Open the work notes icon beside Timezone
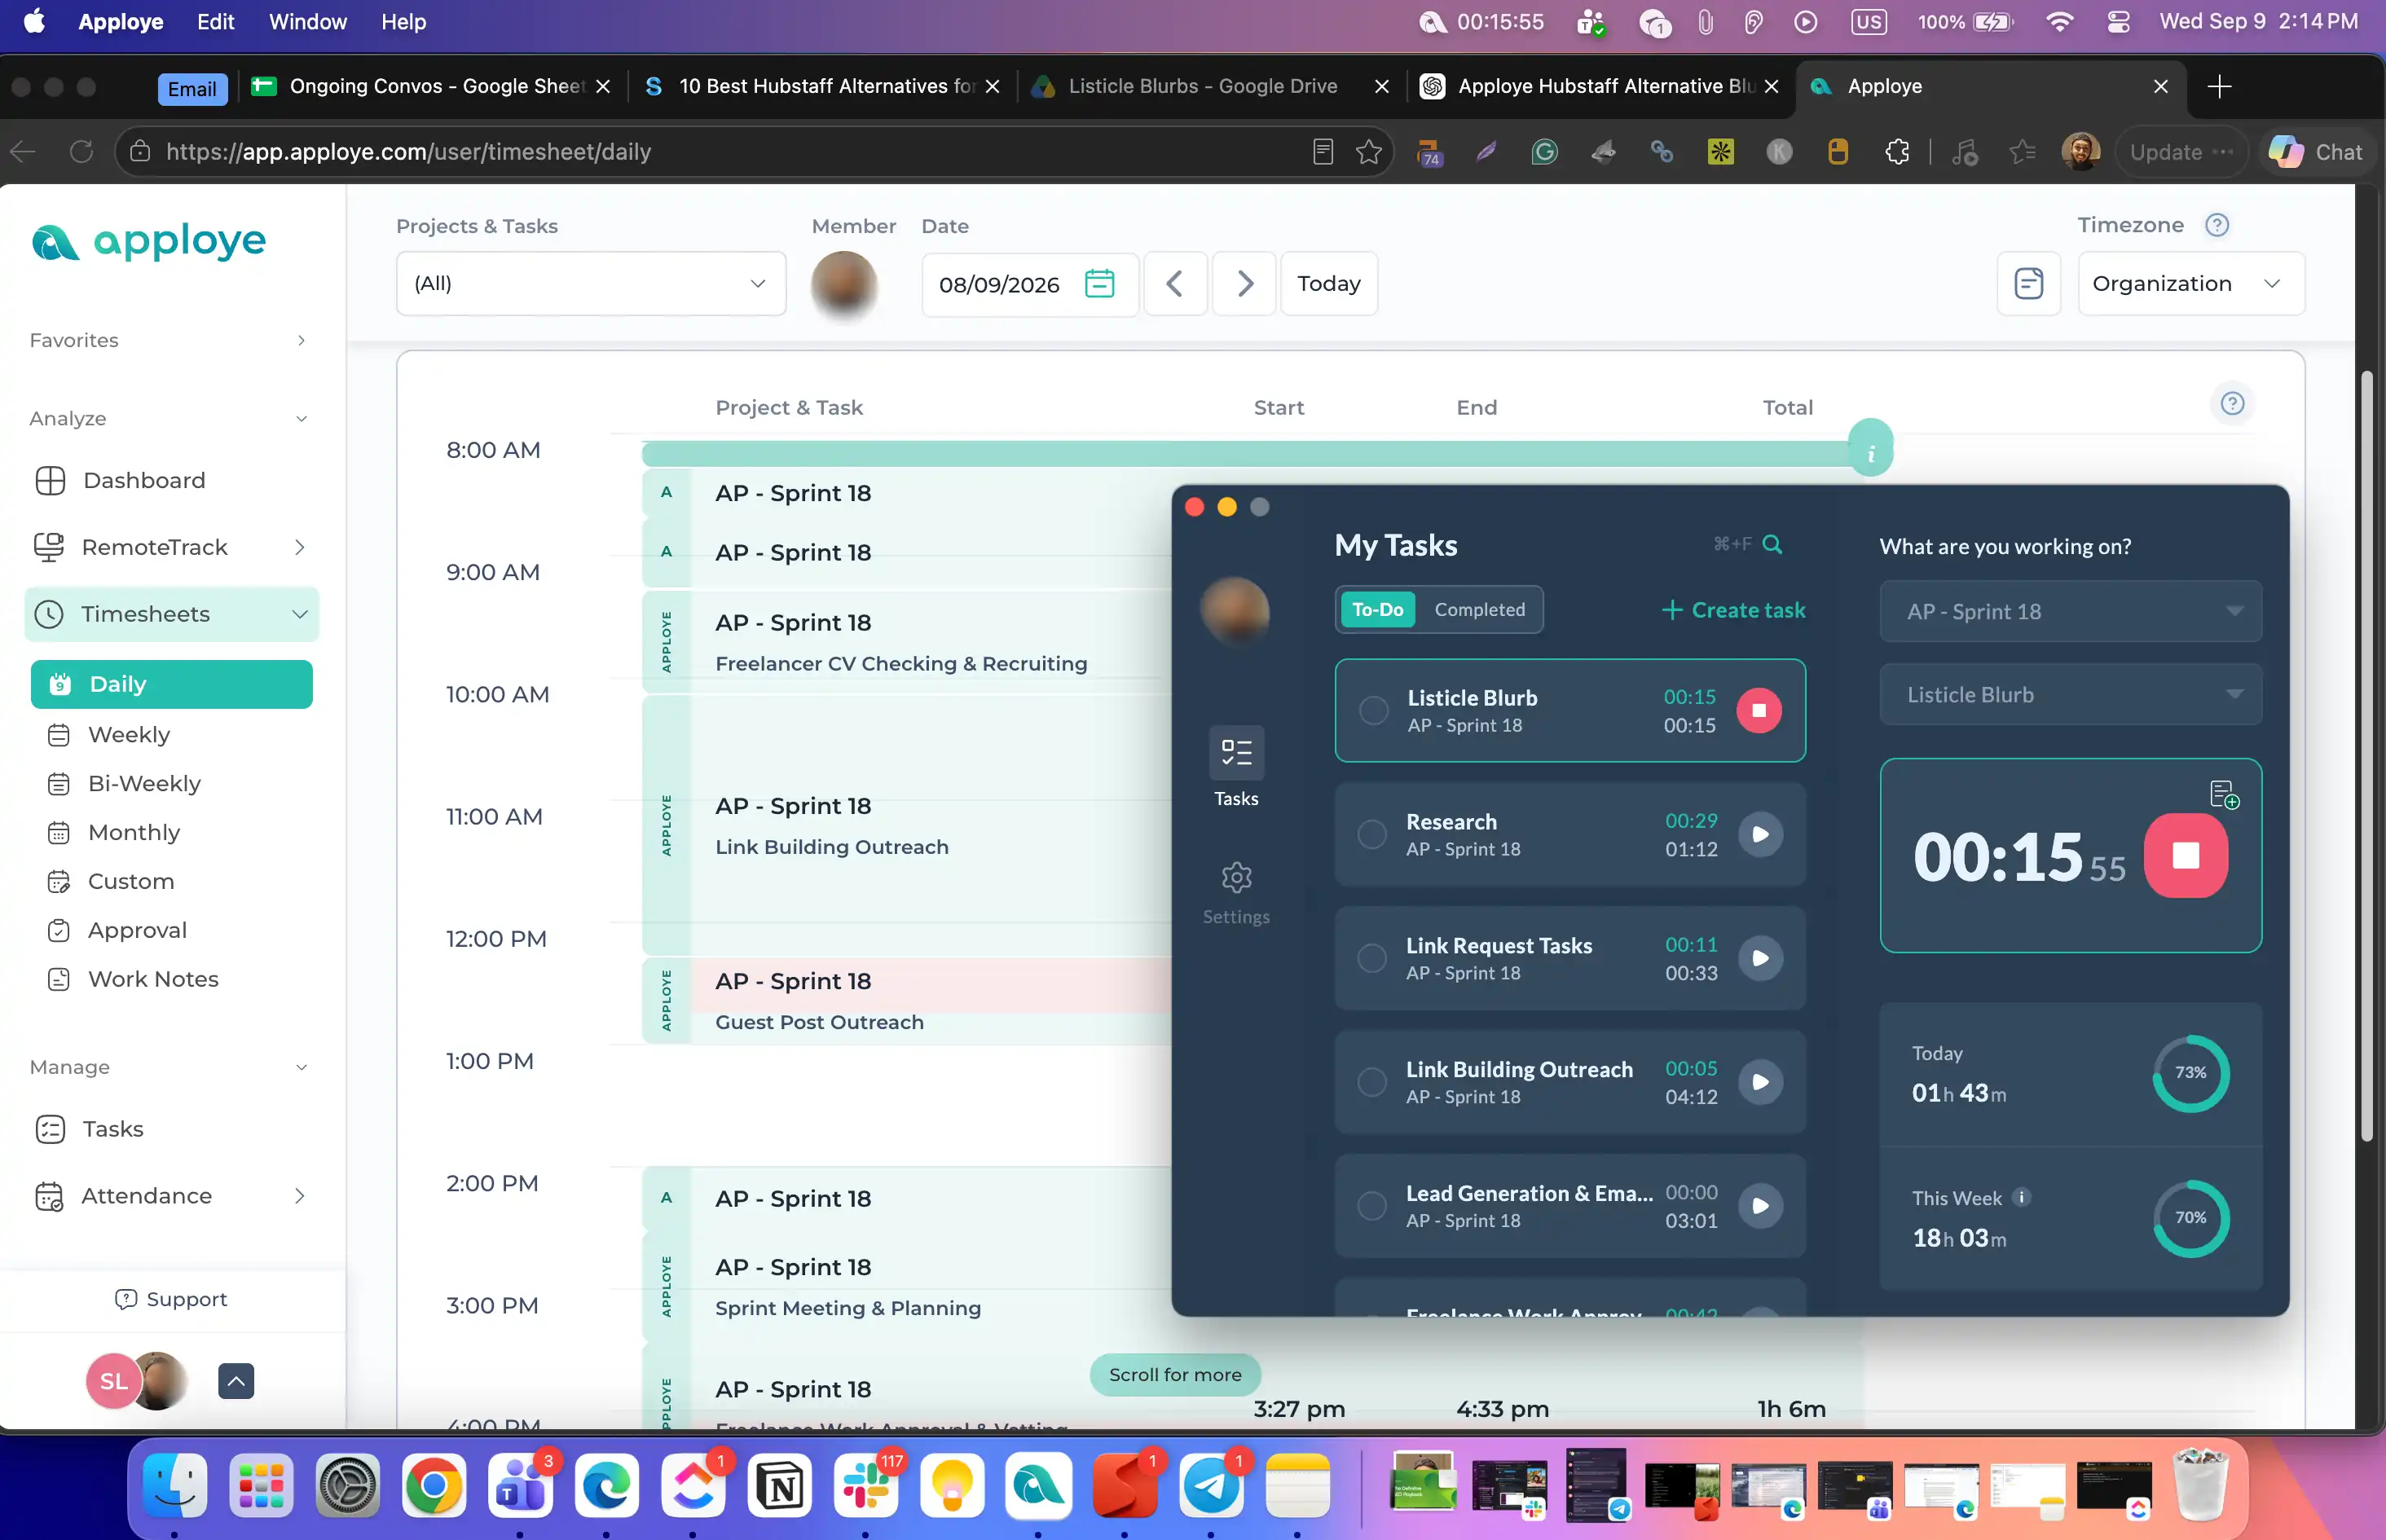The width and height of the screenshot is (2386, 1540). (x=2028, y=284)
